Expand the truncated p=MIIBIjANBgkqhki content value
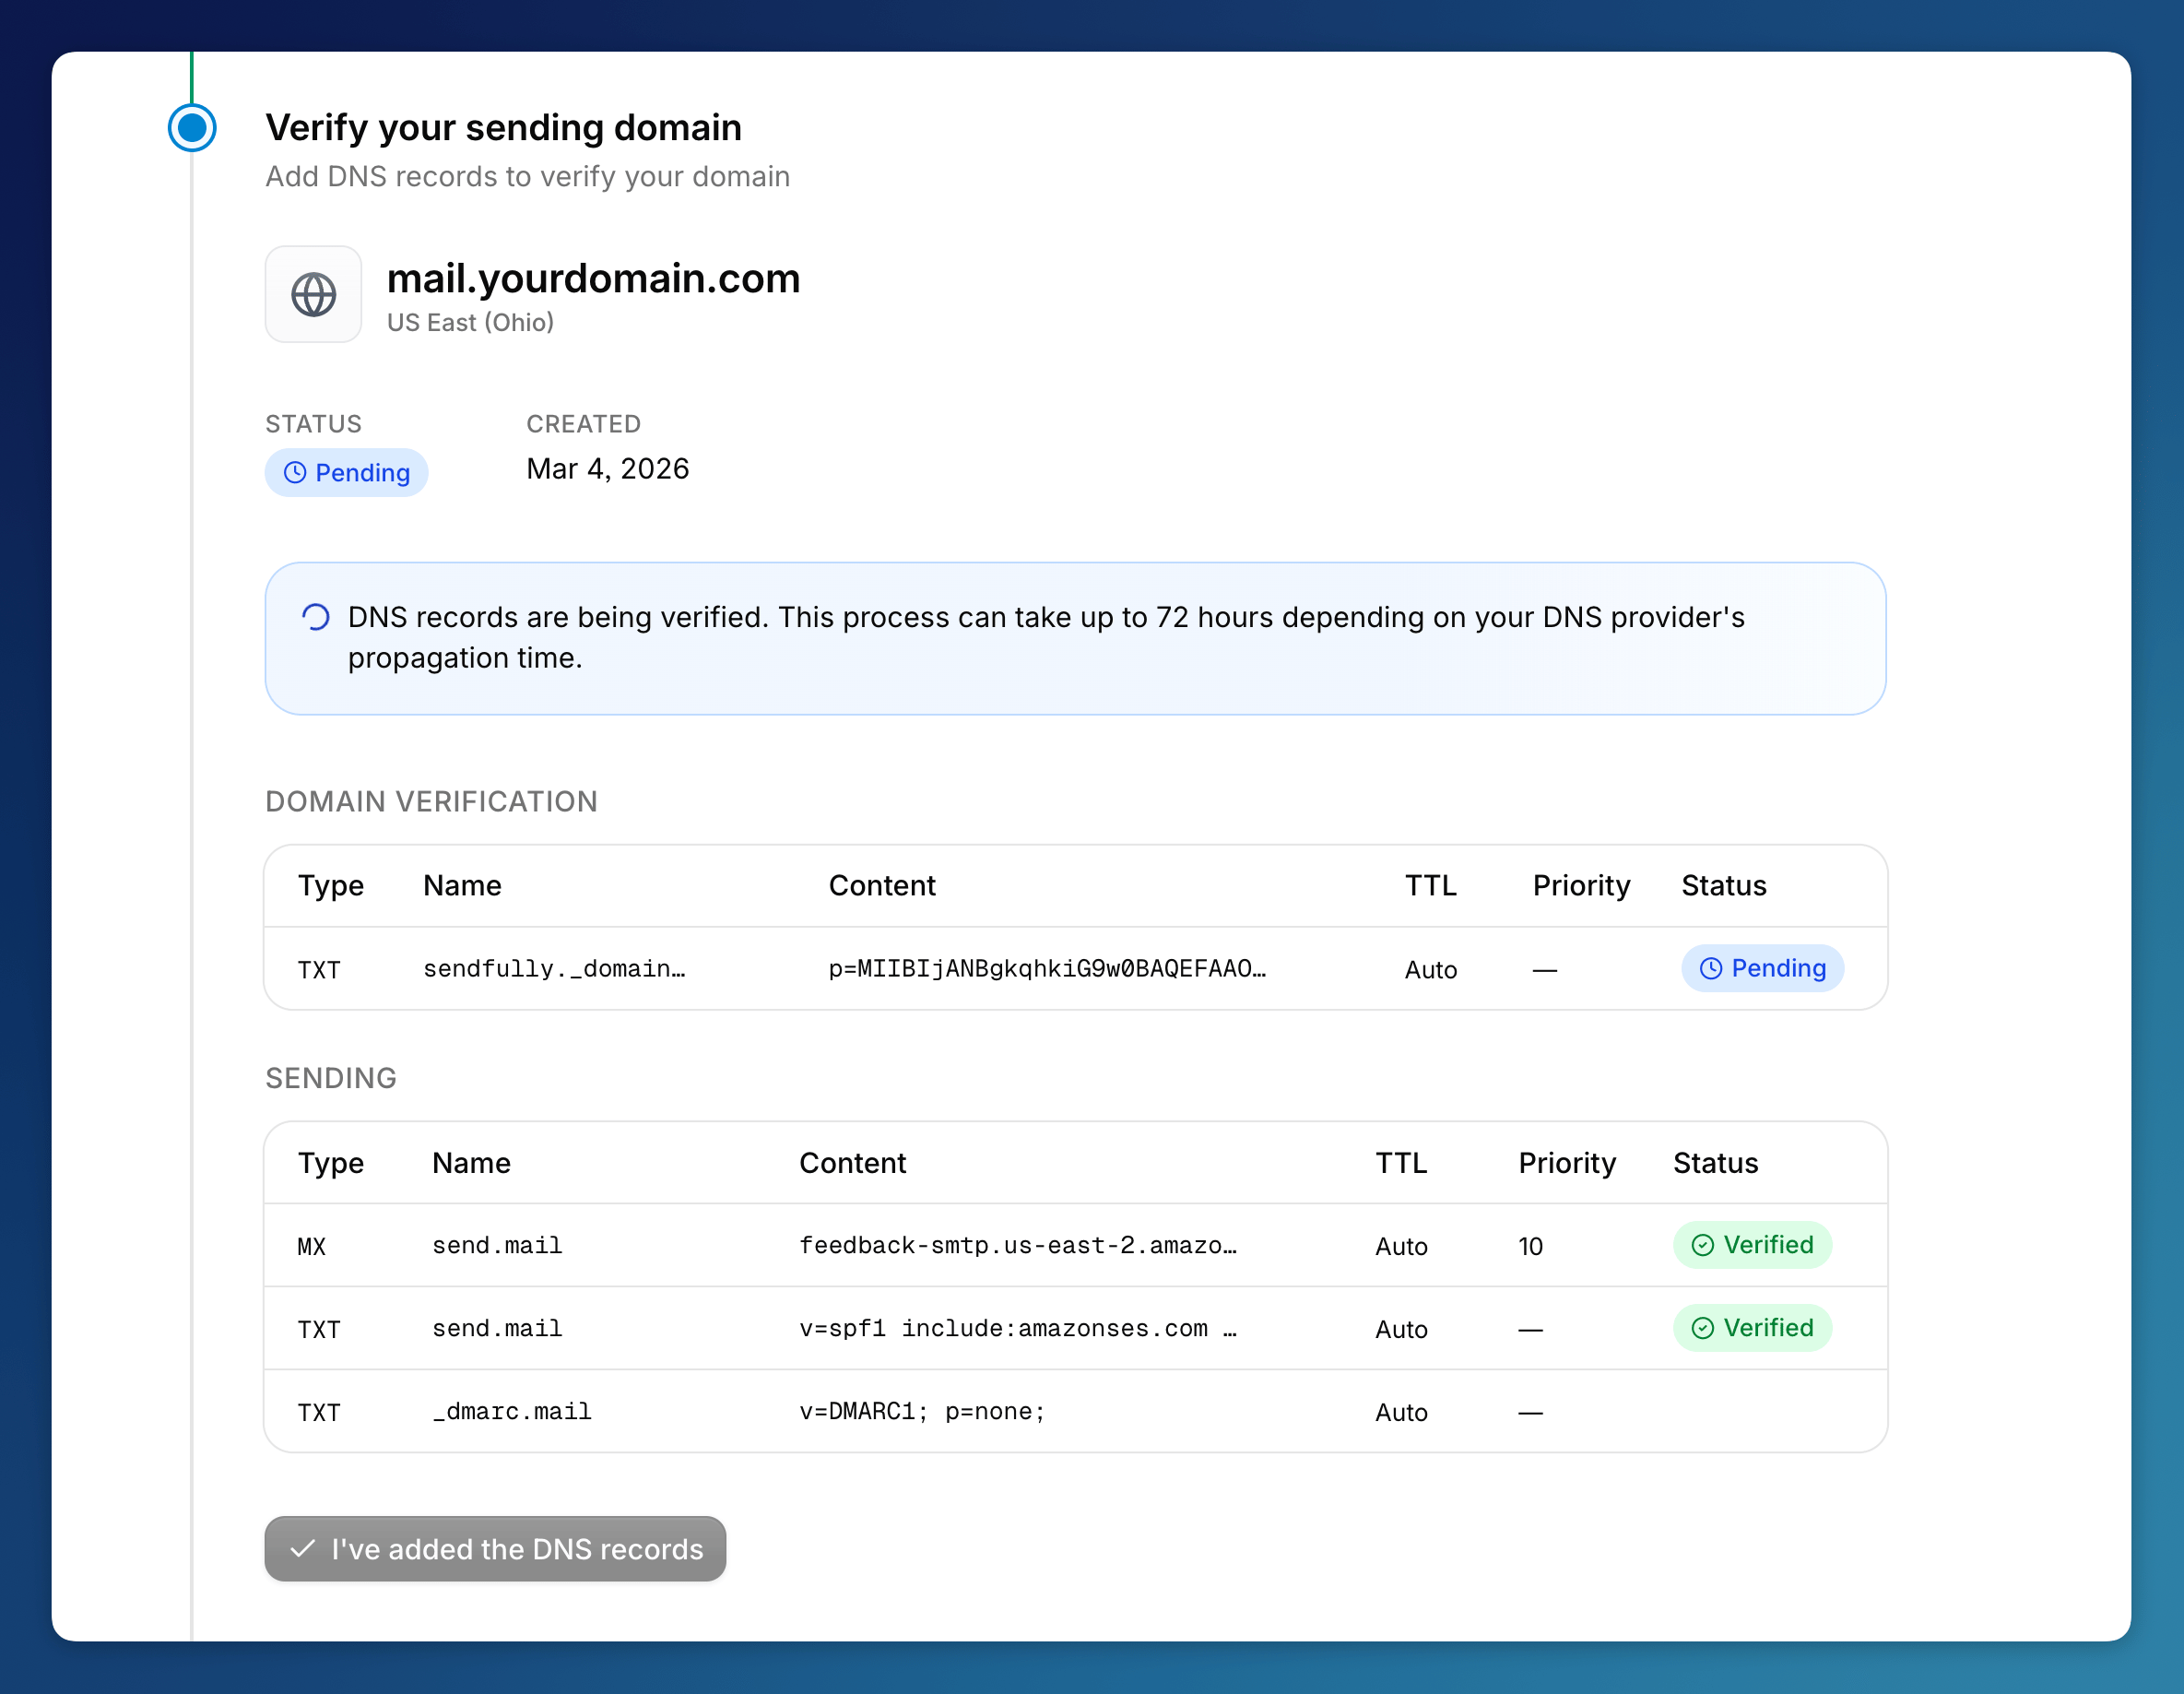The image size is (2184, 1694). pos(1048,968)
